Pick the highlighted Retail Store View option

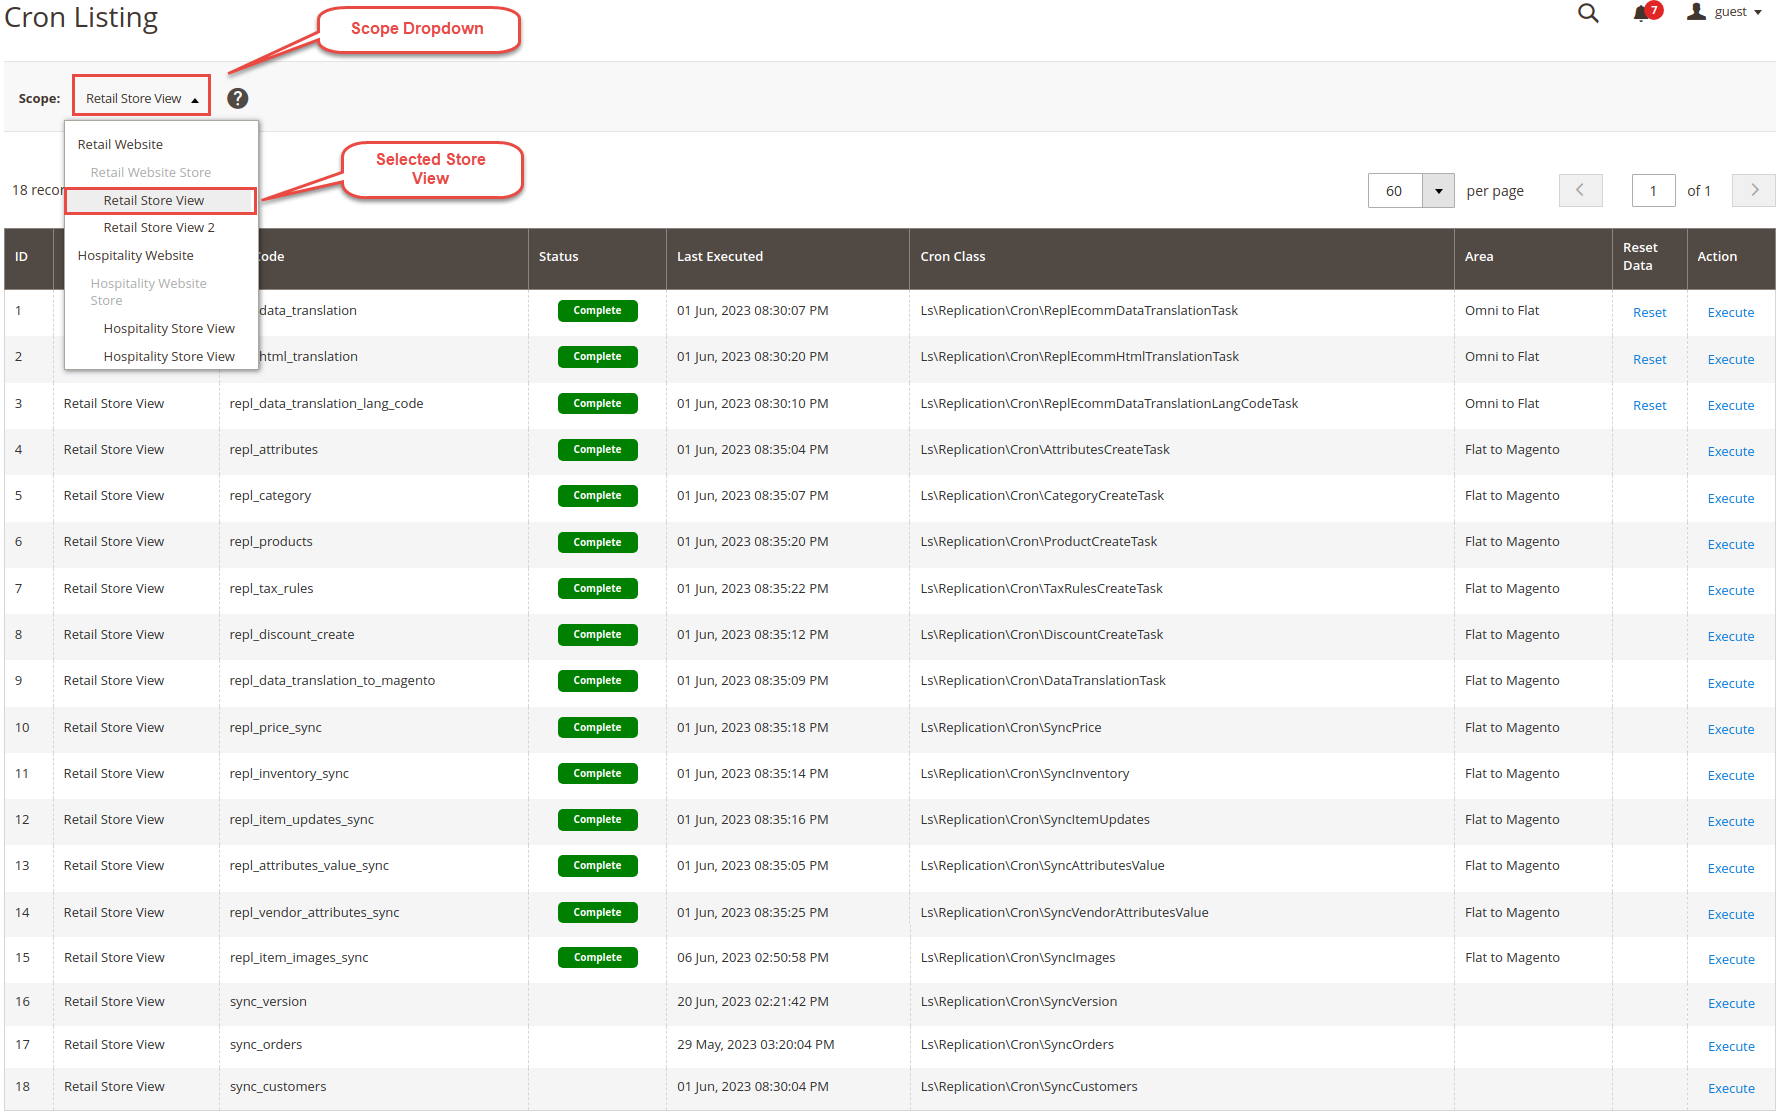point(154,201)
